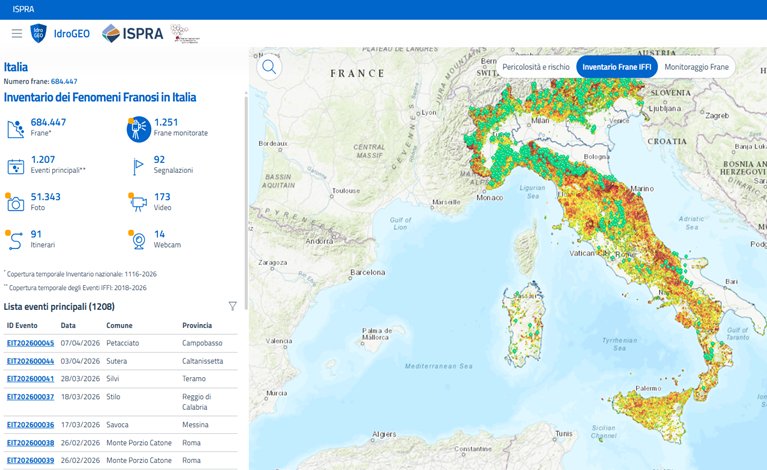
Task: Switch to Pericolosità e rischio tab
Action: [x=536, y=67]
